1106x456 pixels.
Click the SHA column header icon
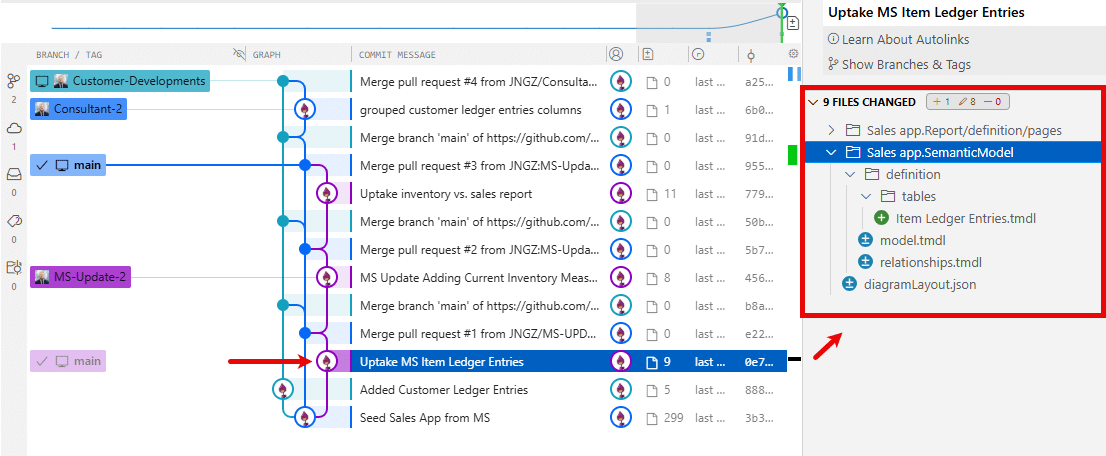751,54
